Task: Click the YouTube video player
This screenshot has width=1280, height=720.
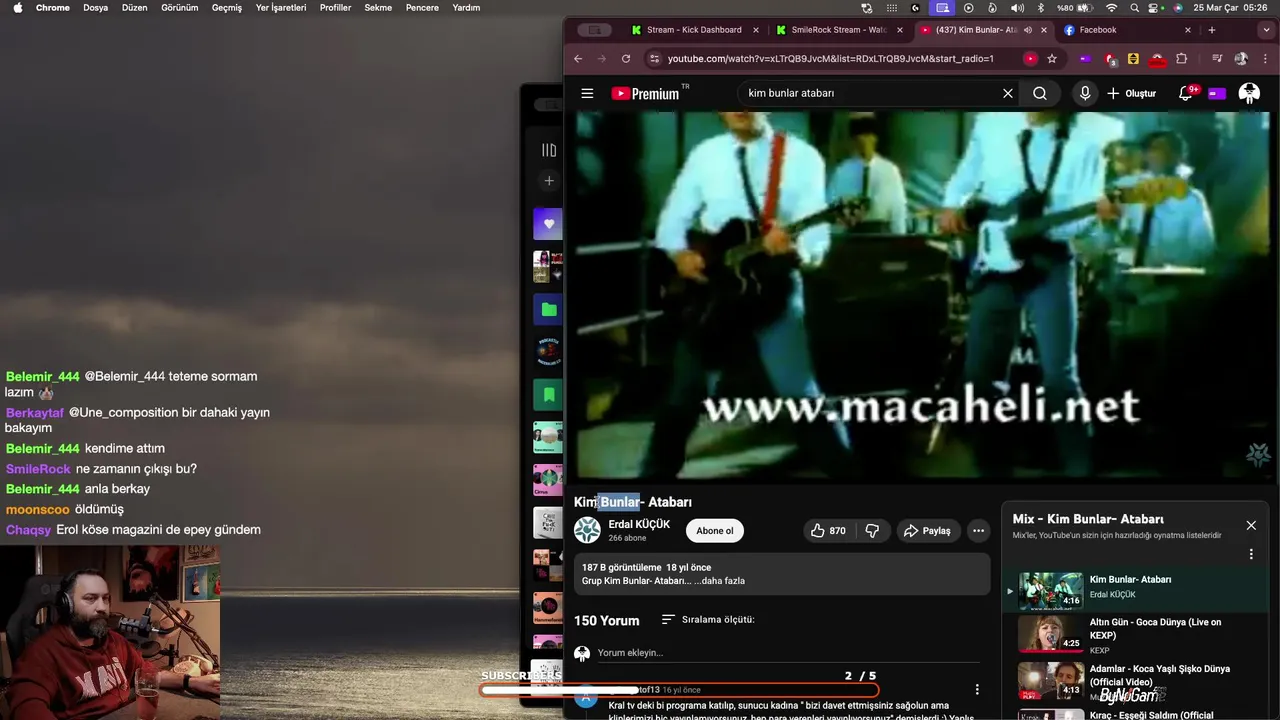Action: pos(922,296)
